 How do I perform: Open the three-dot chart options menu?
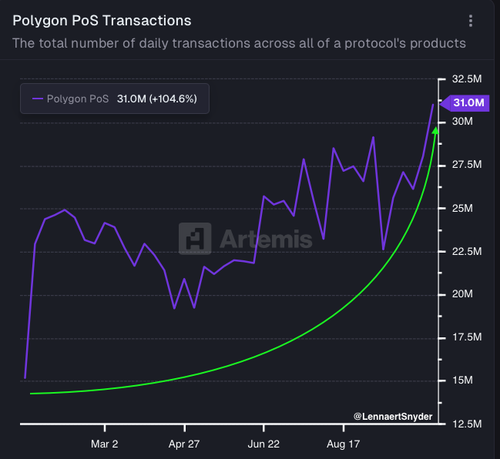pos(470,21)
